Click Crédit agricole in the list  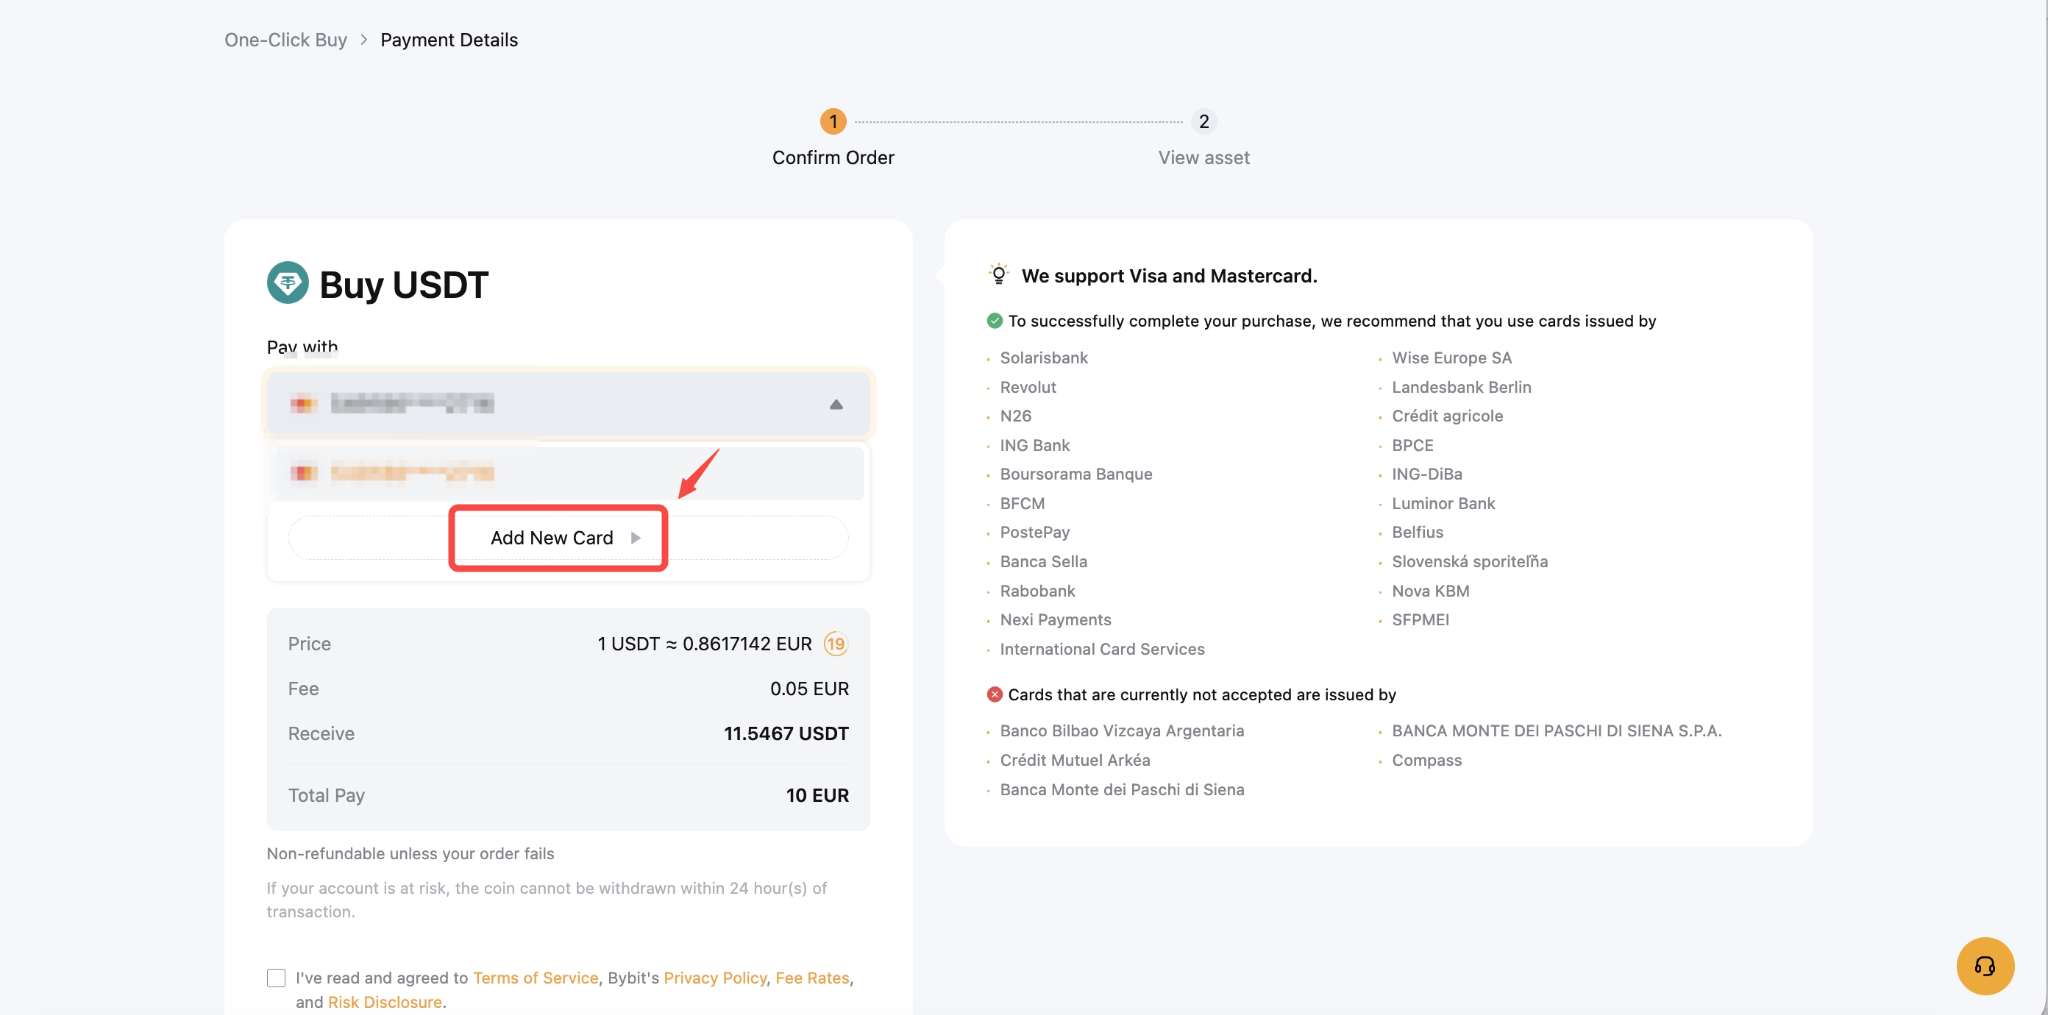[1448, 416]
